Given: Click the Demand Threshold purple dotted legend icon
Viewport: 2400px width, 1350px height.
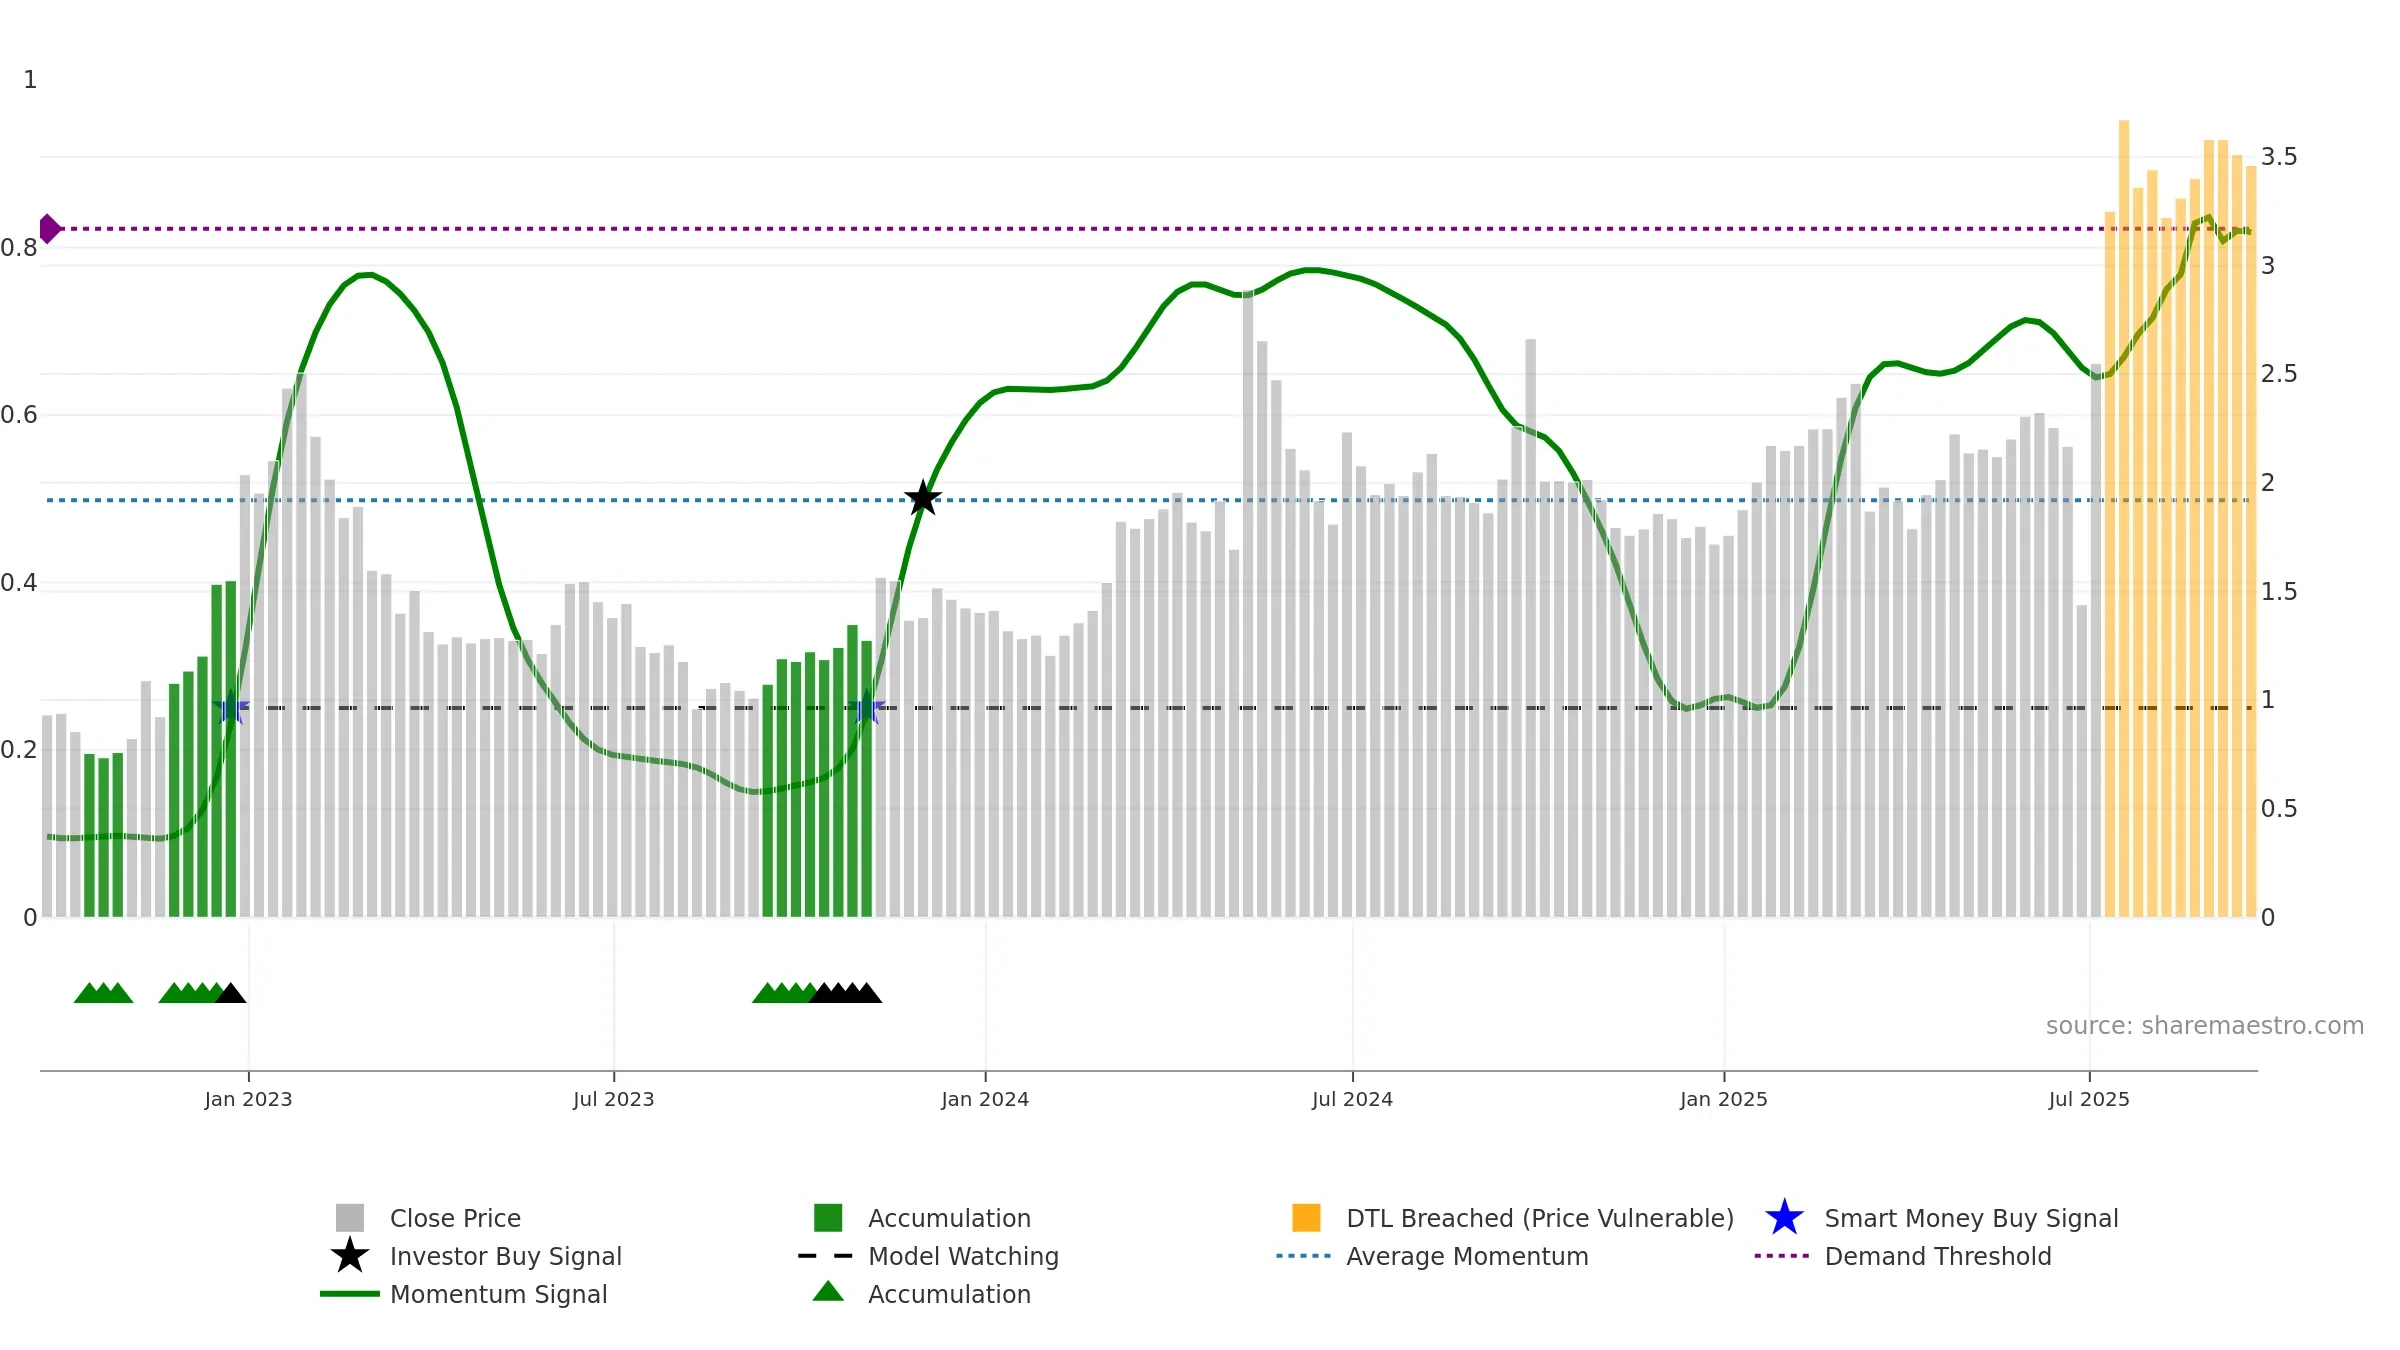Looking at the screenshot, I should [x=1782, y=1256].
